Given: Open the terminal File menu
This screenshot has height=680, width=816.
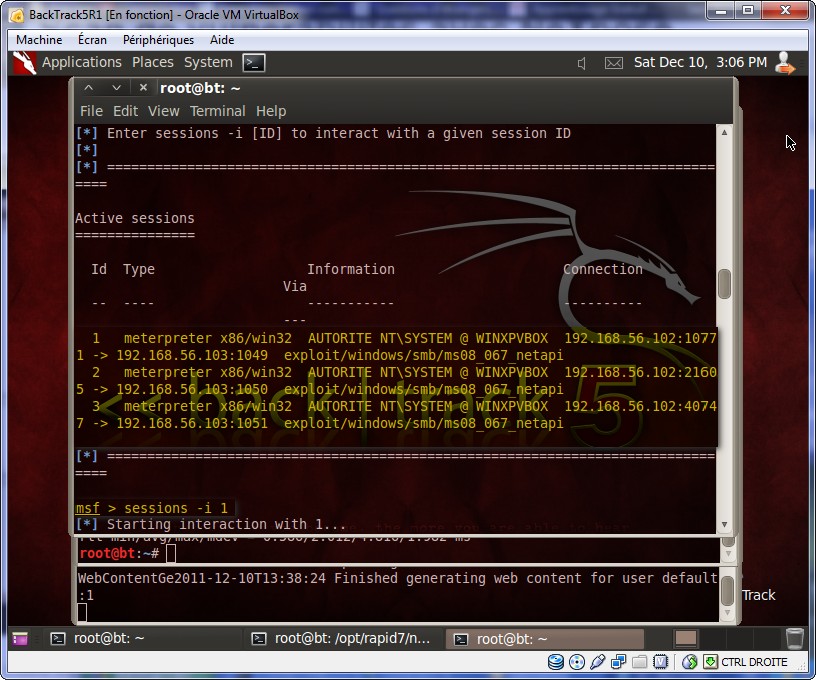Looking at the screenshot, I should pos(91,111).
